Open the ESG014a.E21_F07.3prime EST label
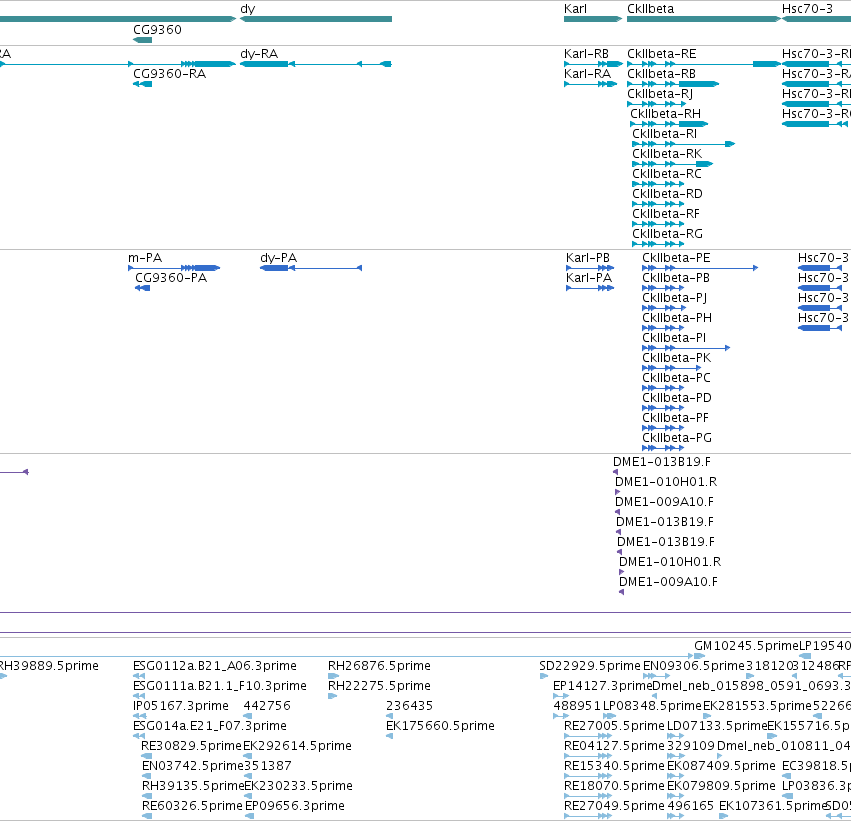 (209, 726)
